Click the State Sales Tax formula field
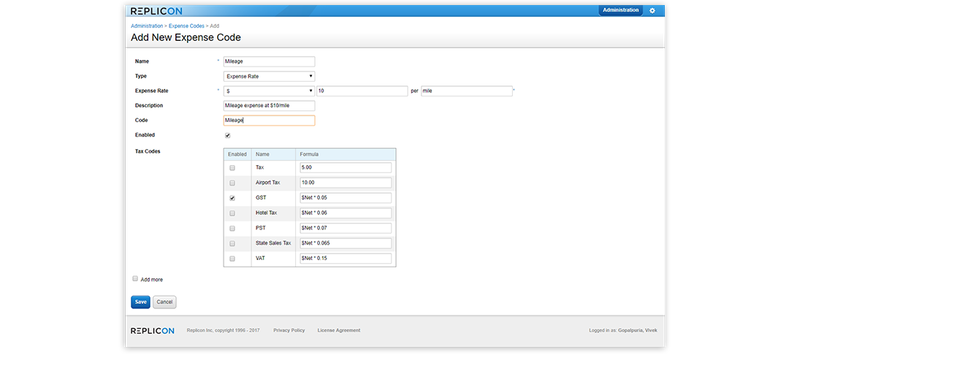 tap(345, 244)
